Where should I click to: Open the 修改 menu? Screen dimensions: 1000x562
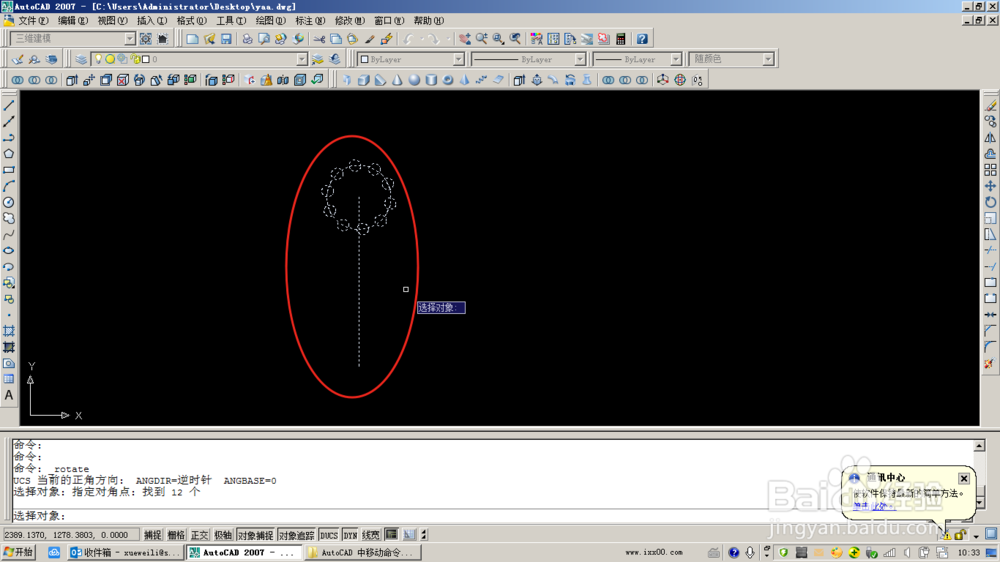tap(349, 21)
